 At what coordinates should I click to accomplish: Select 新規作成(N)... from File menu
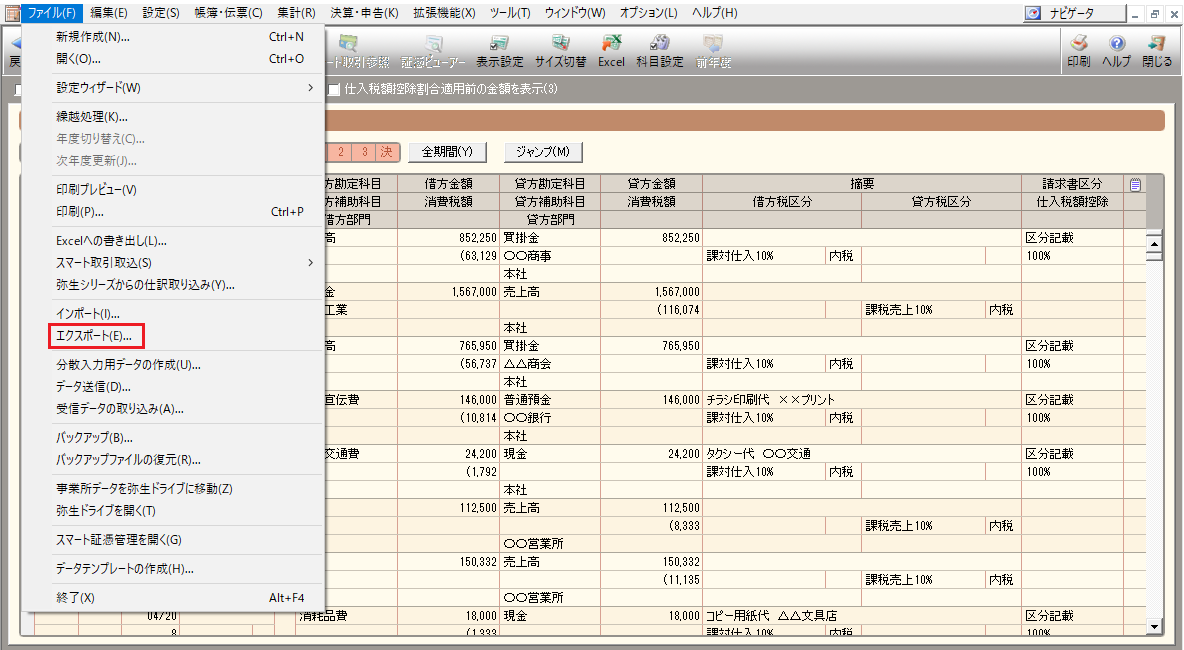click(x=187, y=36)
